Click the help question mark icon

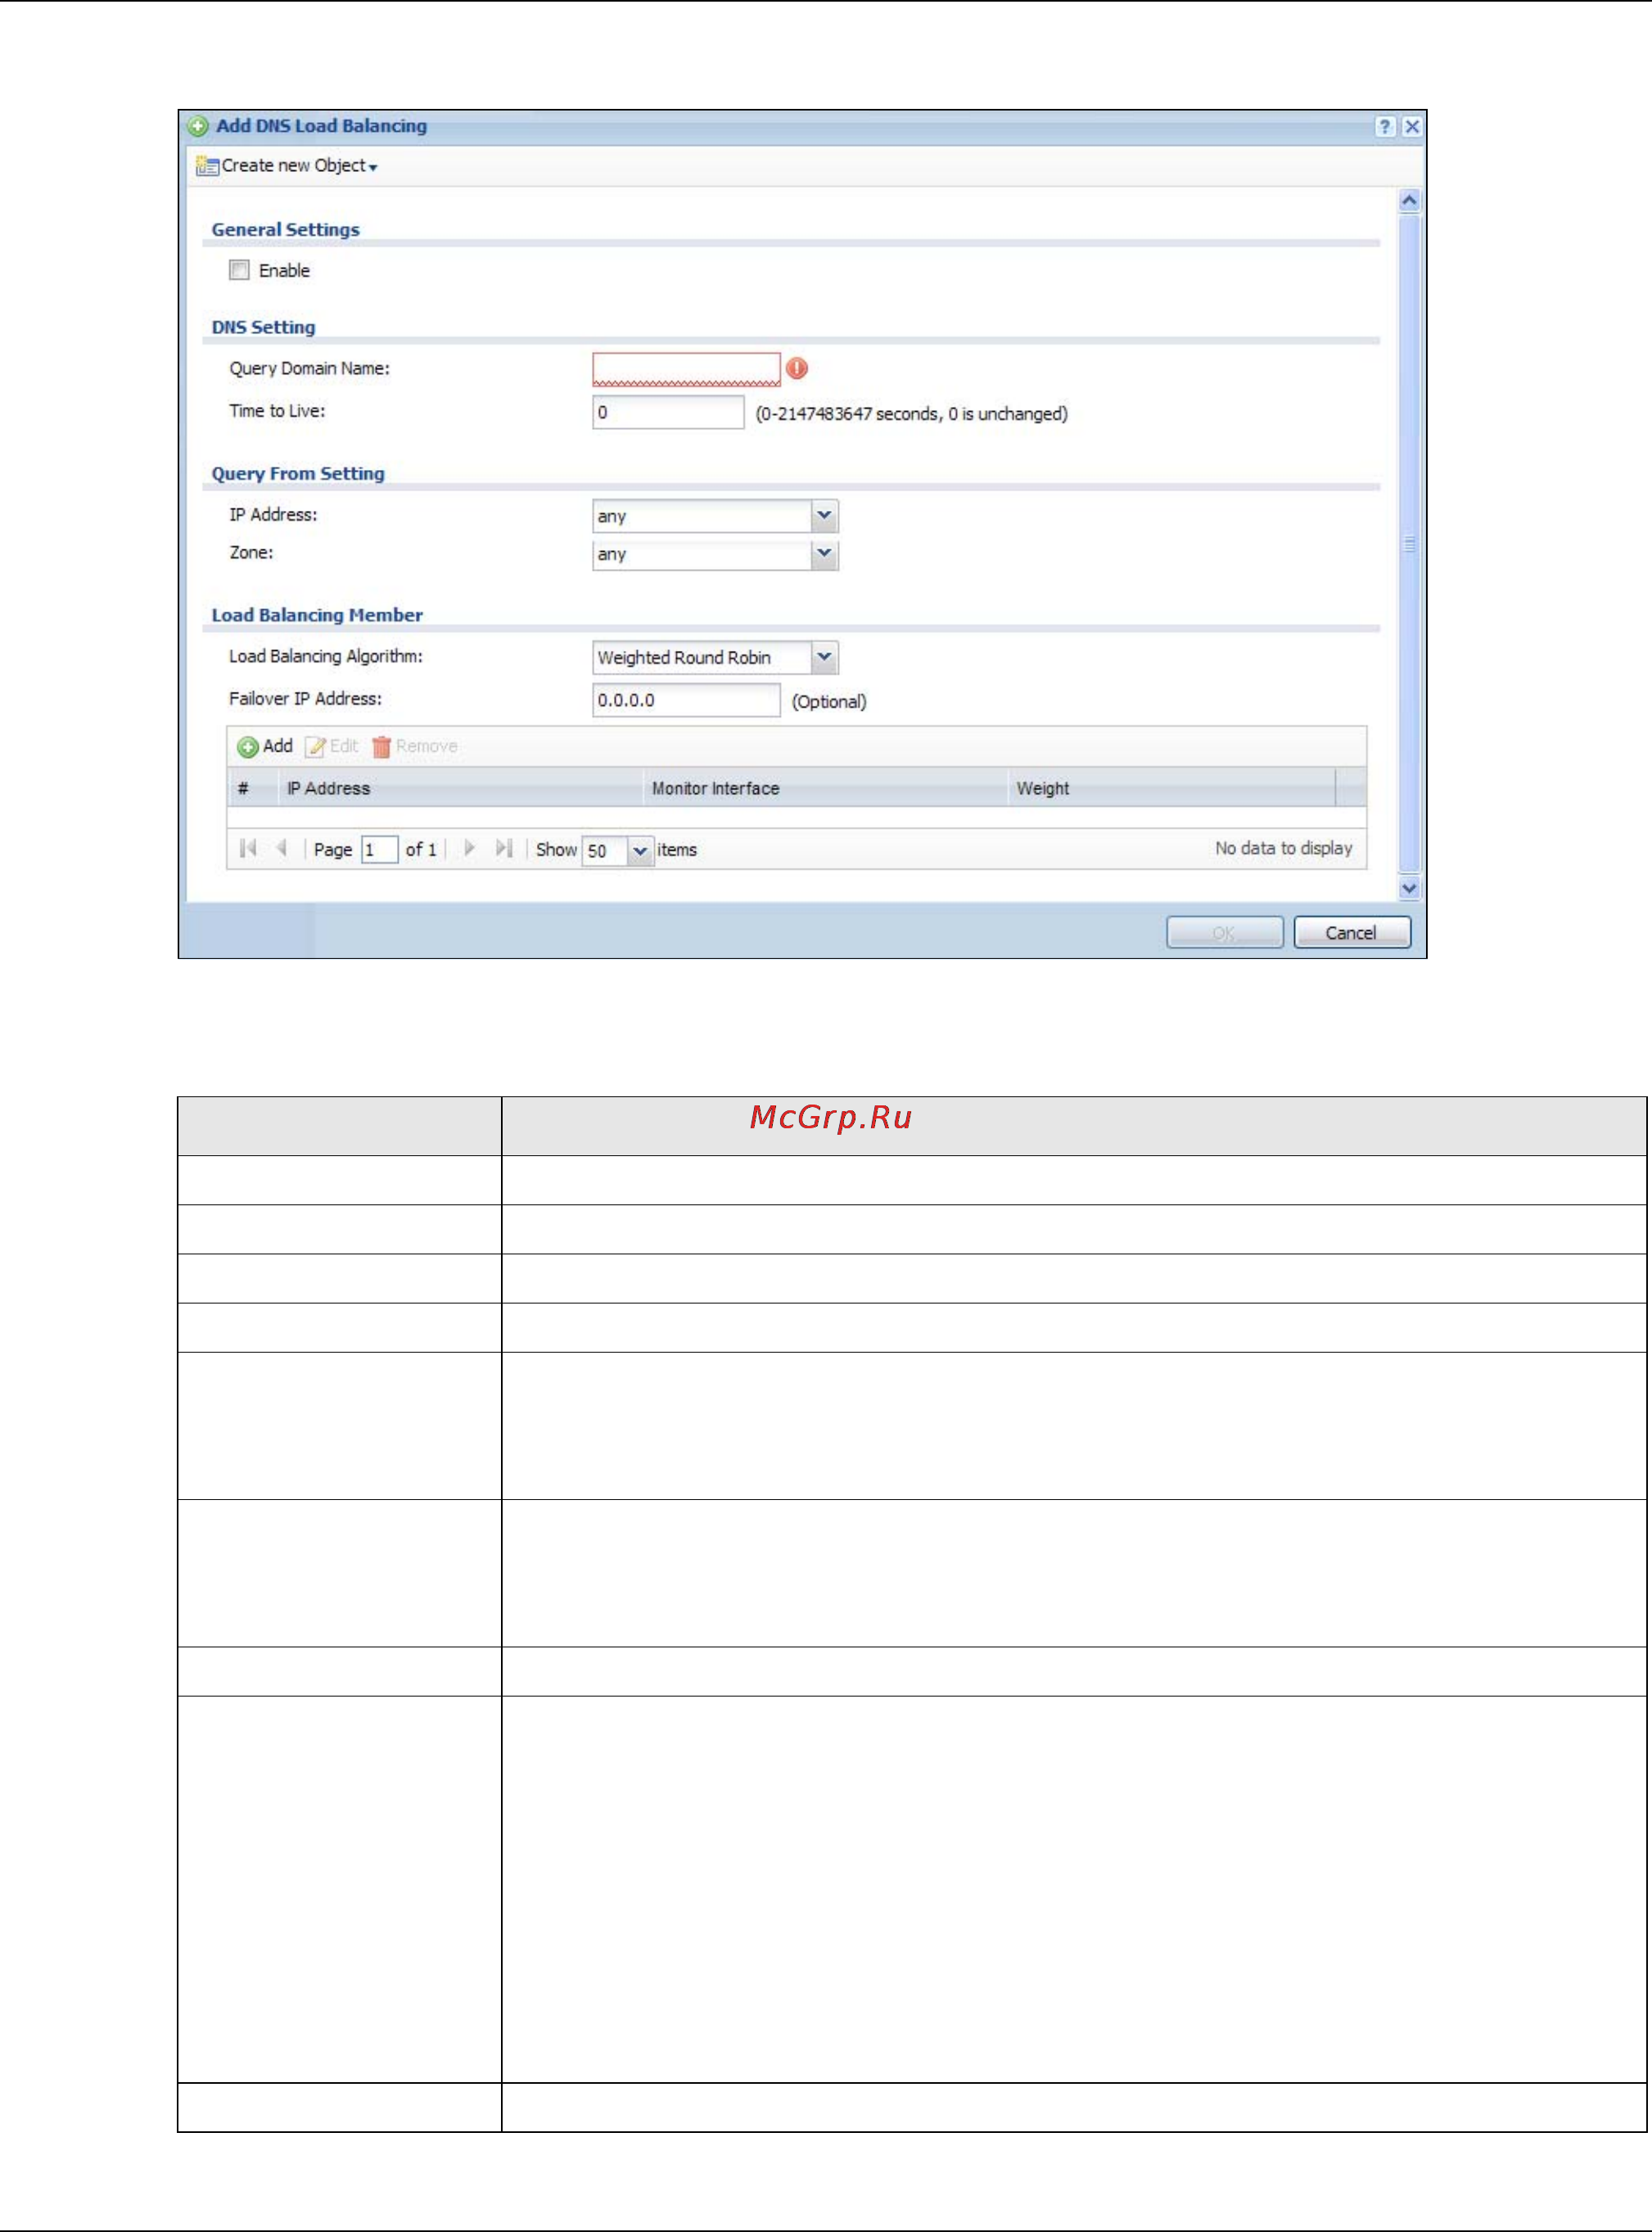tap(1384, 126)
